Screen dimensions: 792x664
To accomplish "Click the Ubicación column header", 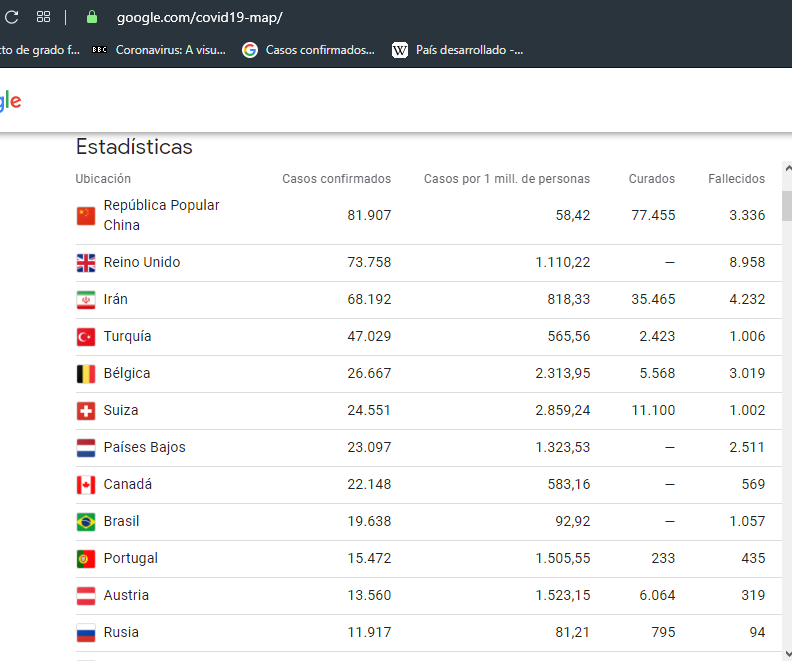I will pos(103,179).
